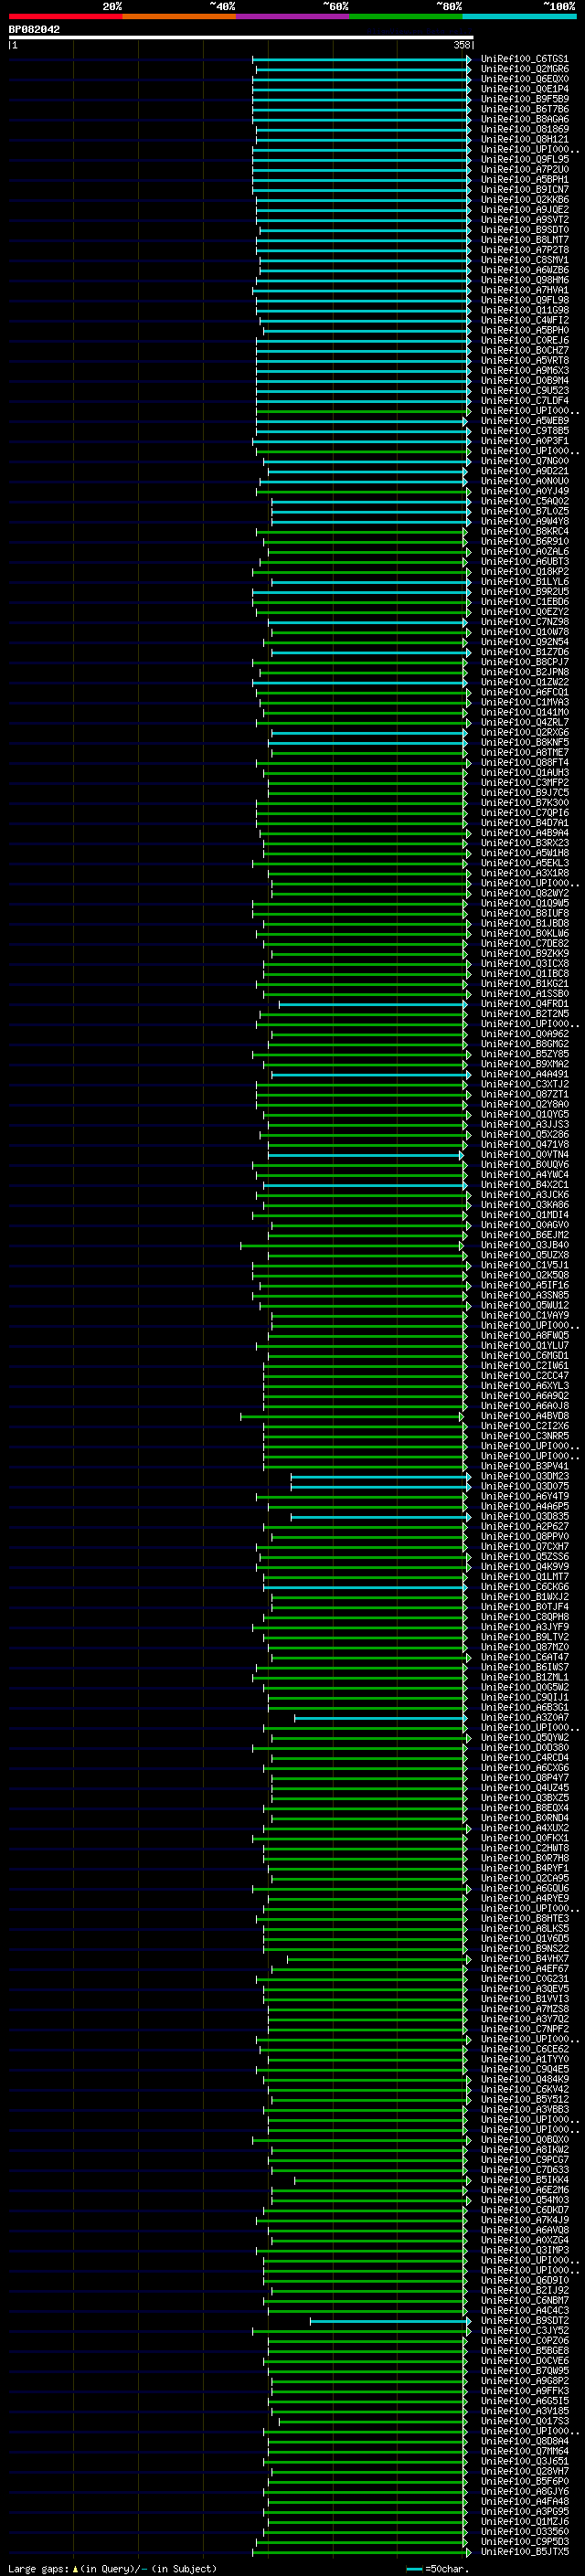Select hit label UniRef100_B9ICN7
The width and height of the screenshot is (585, 2576).
pos(524,189)
